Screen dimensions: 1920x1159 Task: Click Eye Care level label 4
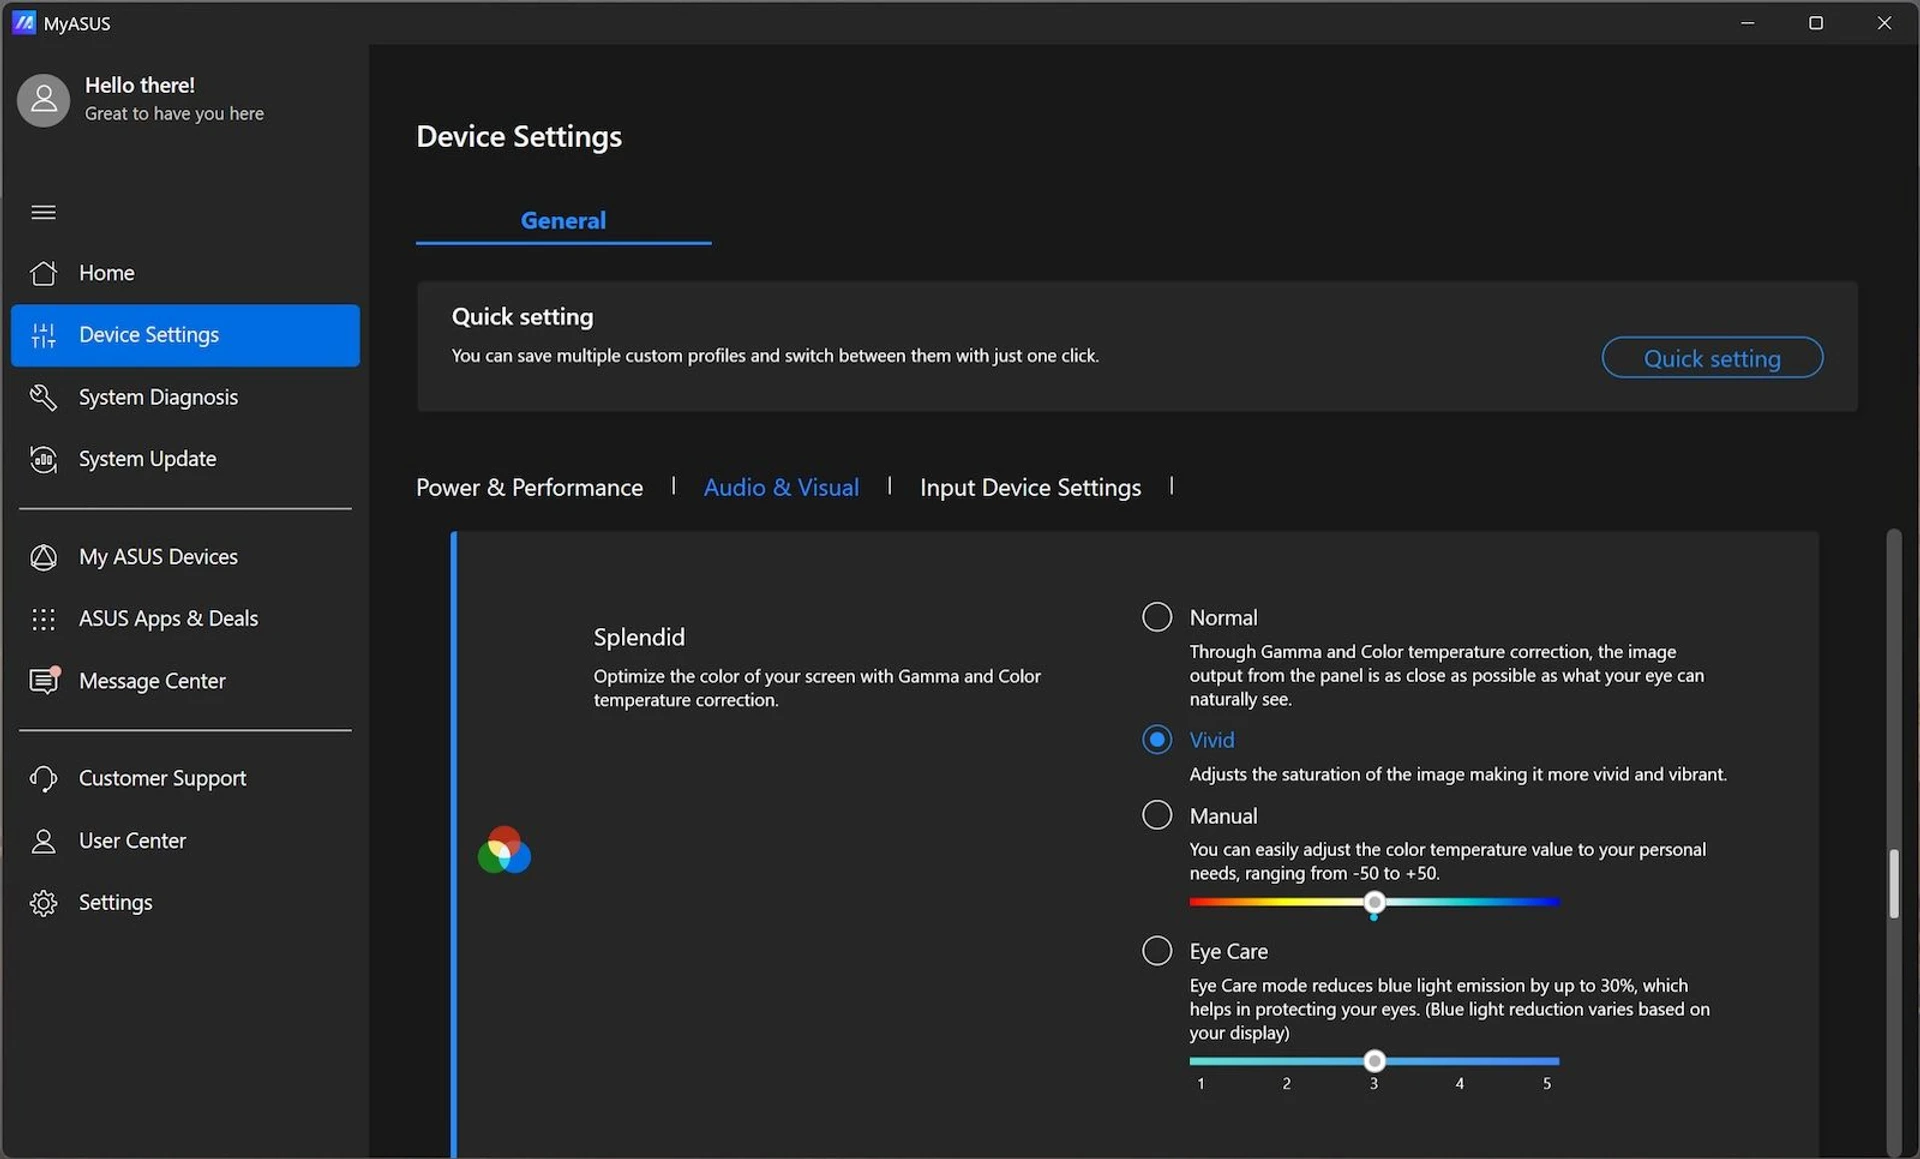1460,1084
